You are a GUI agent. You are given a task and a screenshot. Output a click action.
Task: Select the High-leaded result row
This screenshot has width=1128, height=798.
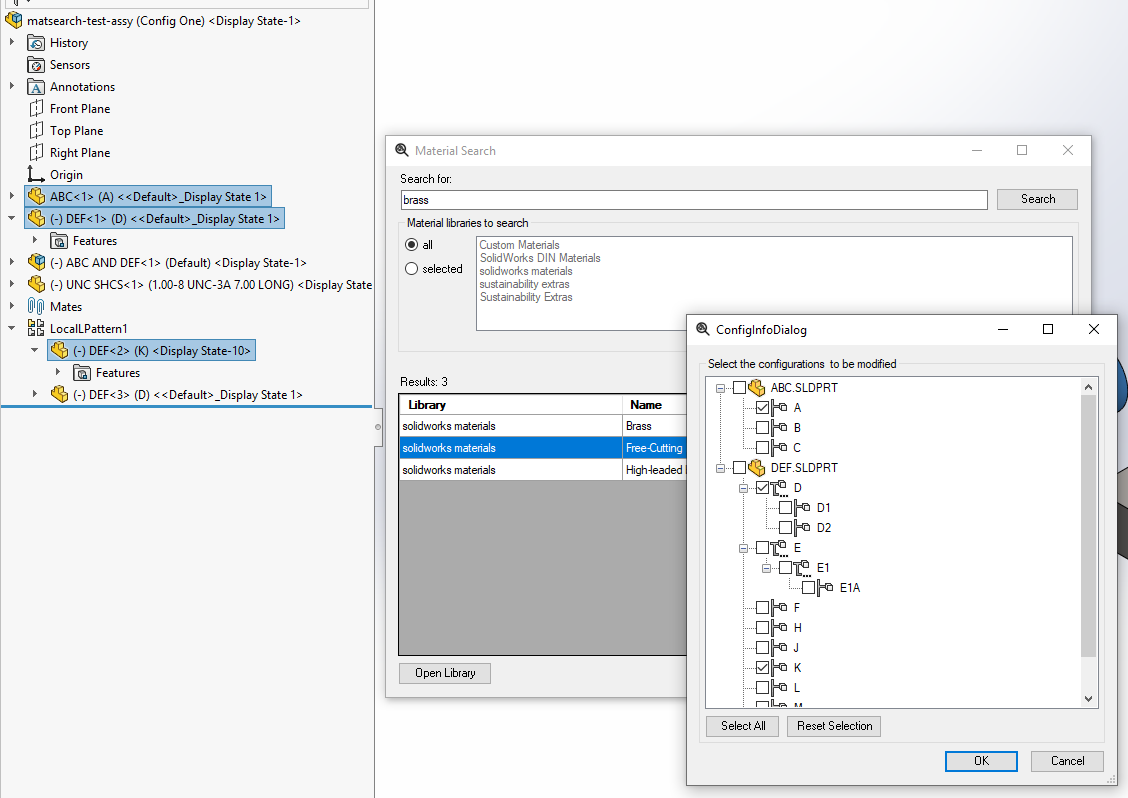point(543,470)
